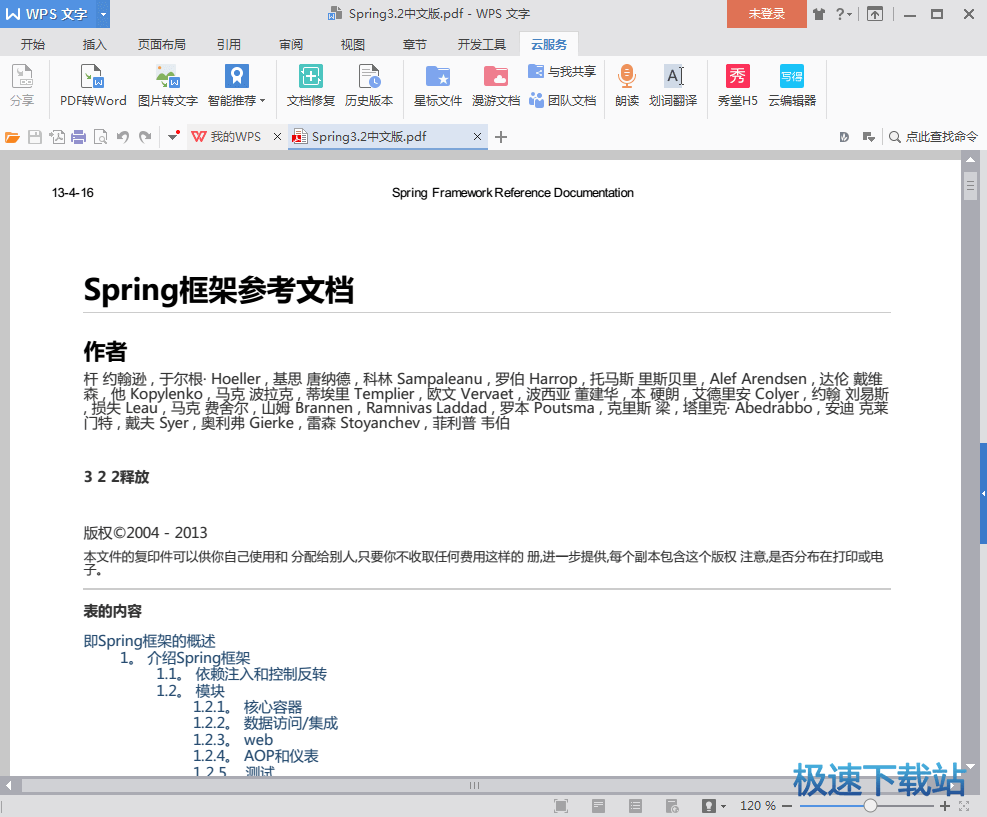
Task: Click the vertical scrollbar thumb
Action: click(970, 188)
